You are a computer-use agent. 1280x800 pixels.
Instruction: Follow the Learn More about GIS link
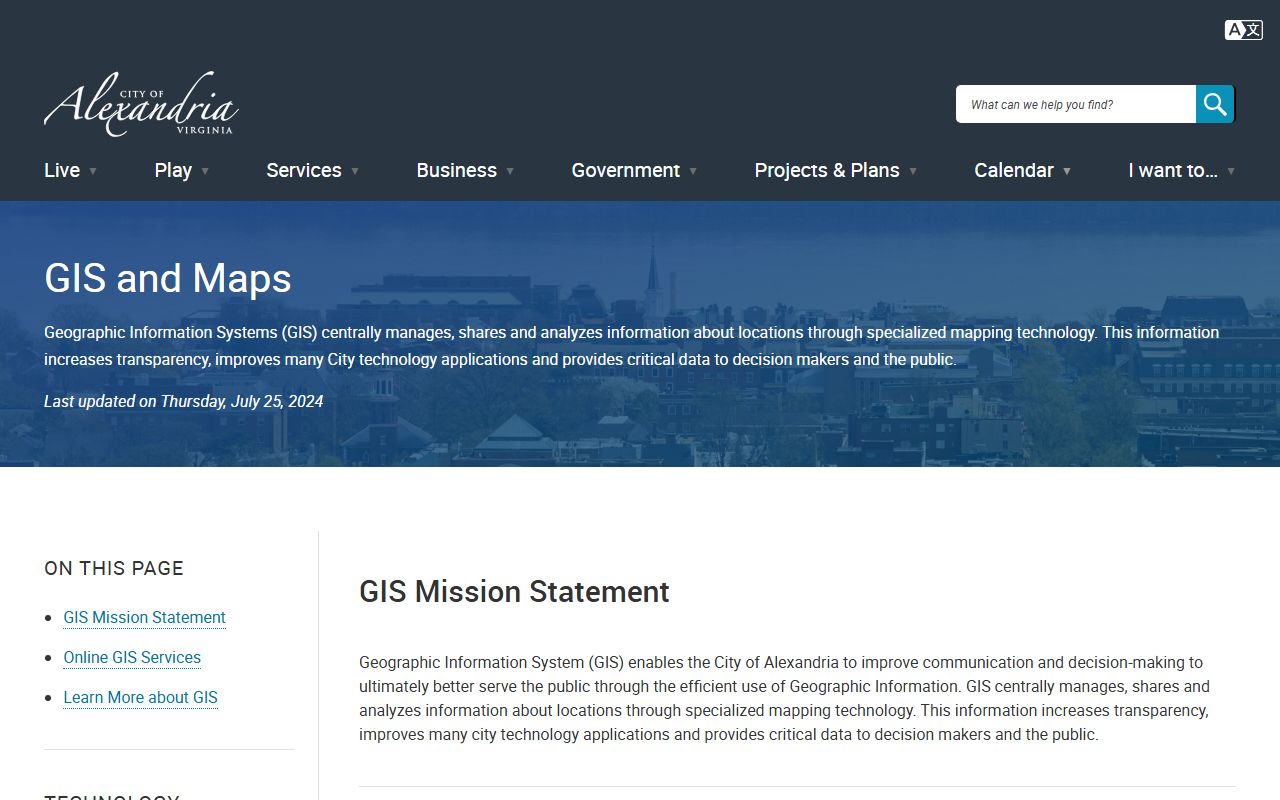click(140, 697)
